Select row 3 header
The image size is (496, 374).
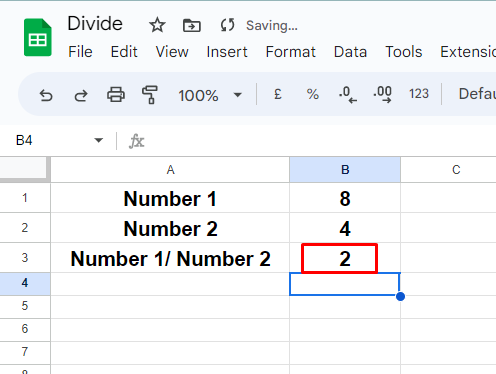click(x=25, y=258)
